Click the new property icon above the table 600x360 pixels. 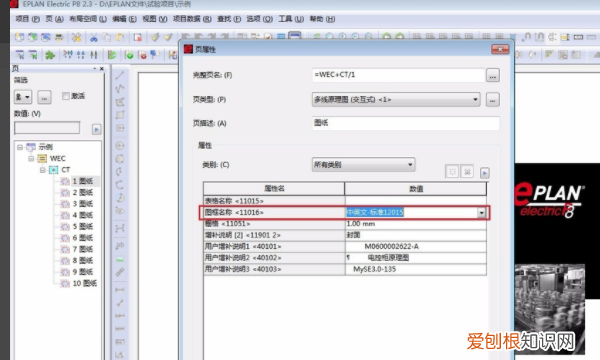coord(452,172)
